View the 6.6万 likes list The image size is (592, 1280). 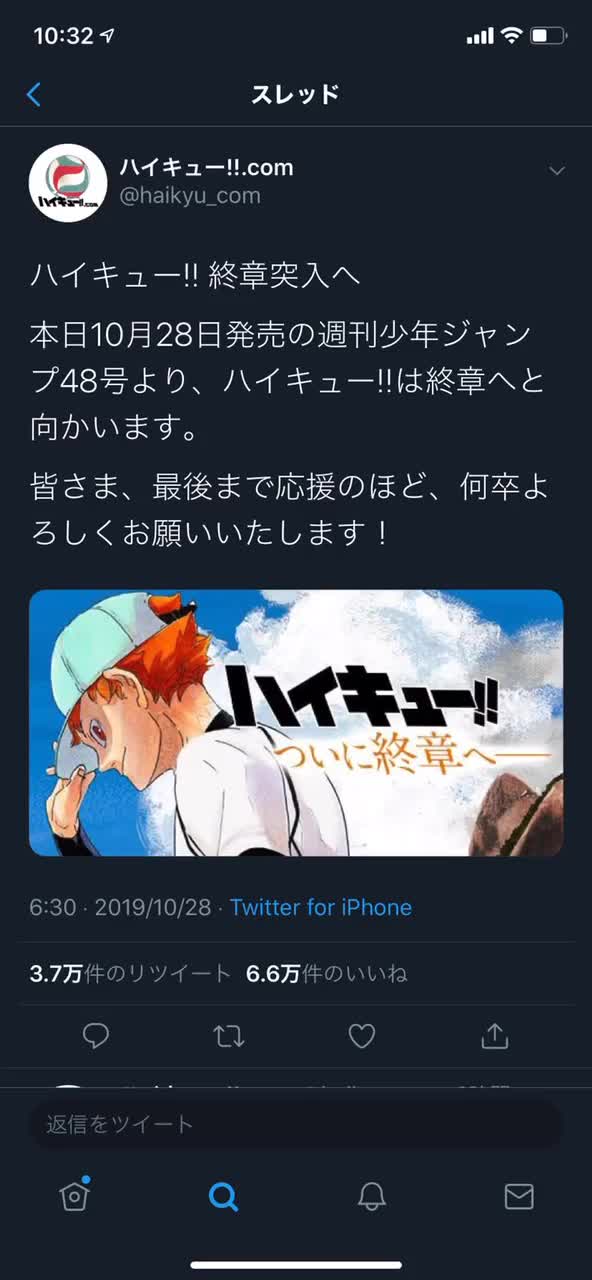coord(327,973)
